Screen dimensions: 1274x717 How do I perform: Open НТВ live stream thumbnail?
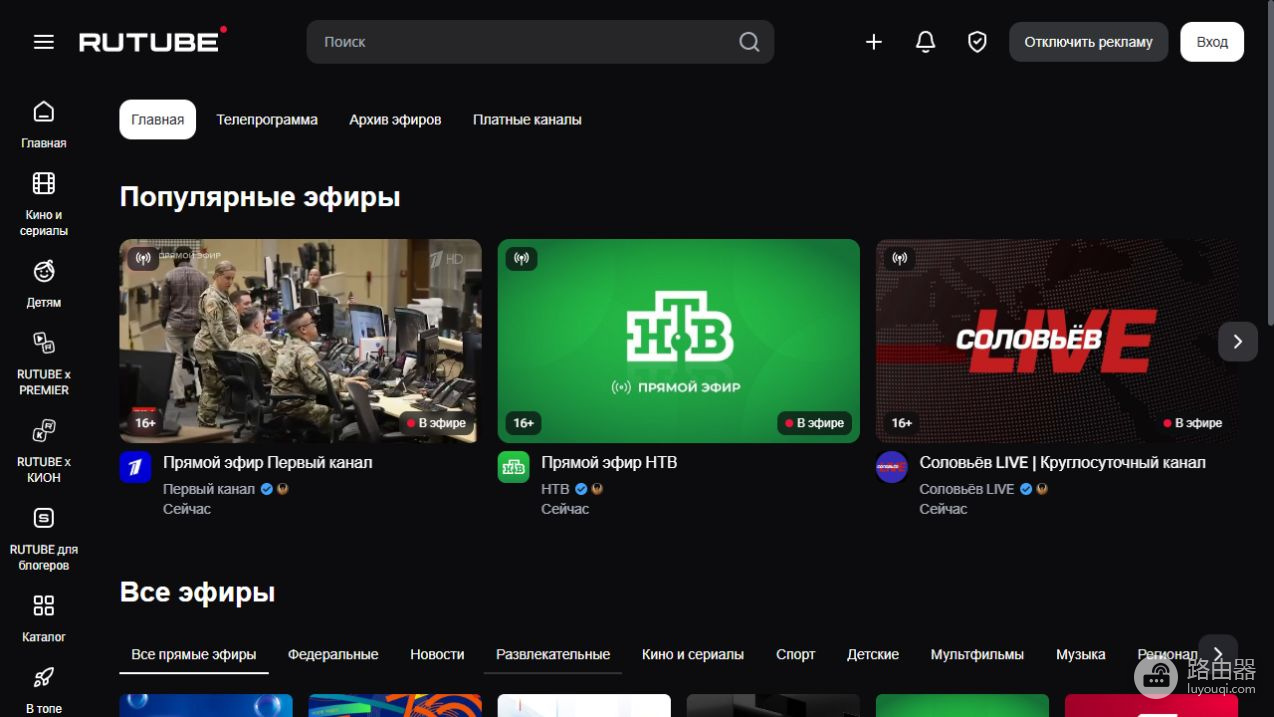pyautogui.click(x=679, y=341)
